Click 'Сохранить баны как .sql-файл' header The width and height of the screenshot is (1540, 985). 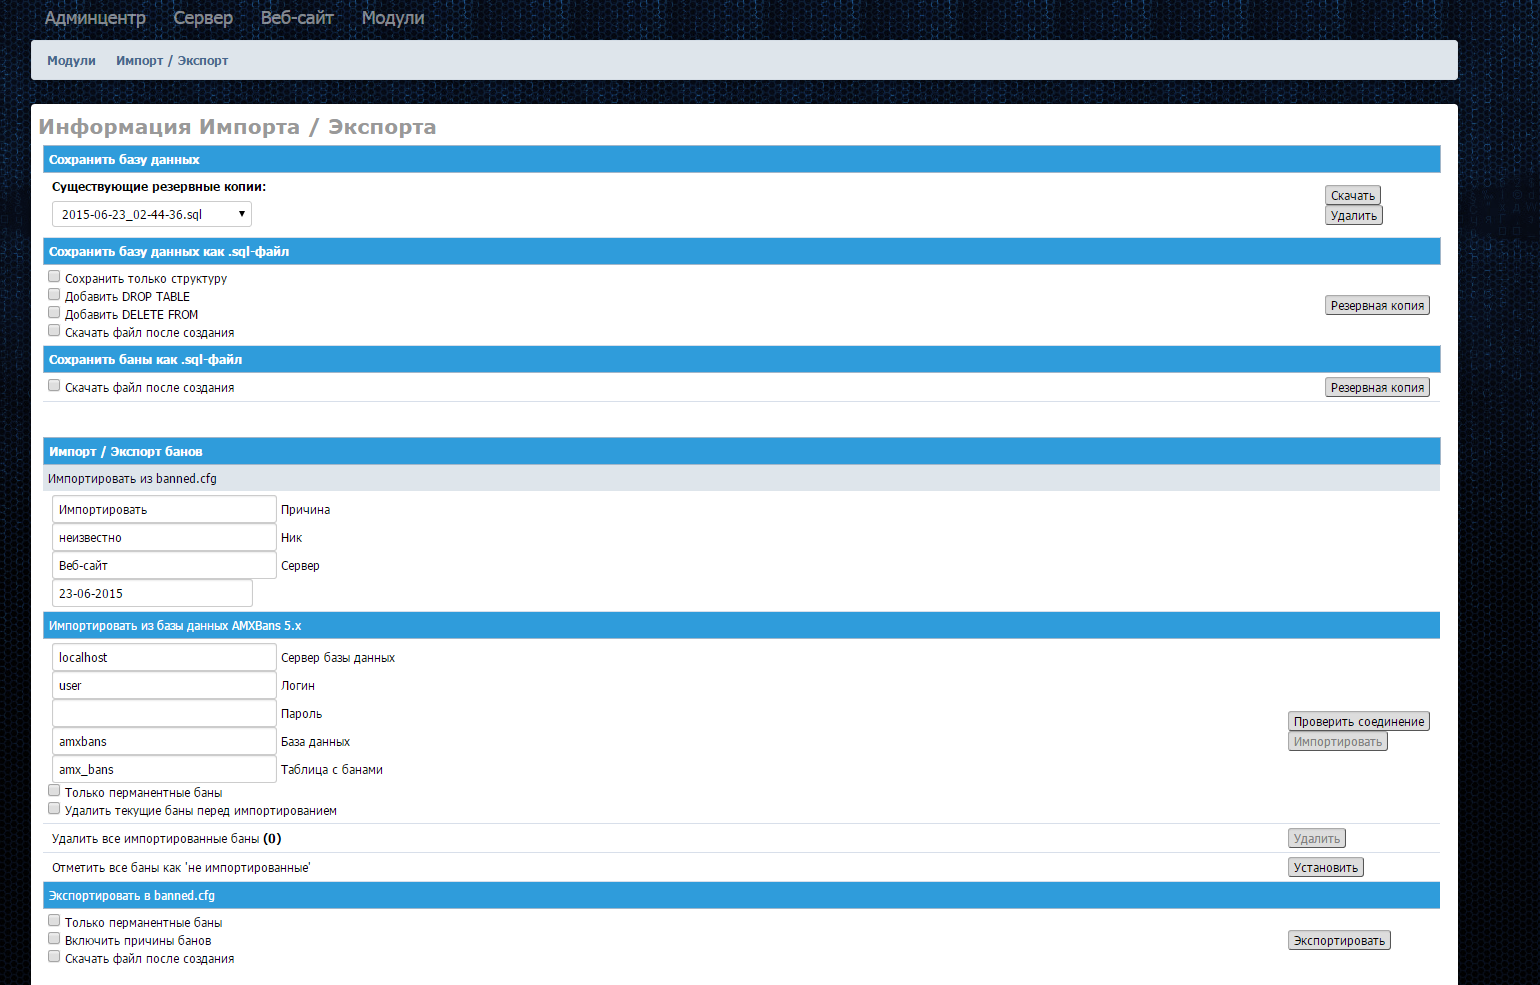741,359
